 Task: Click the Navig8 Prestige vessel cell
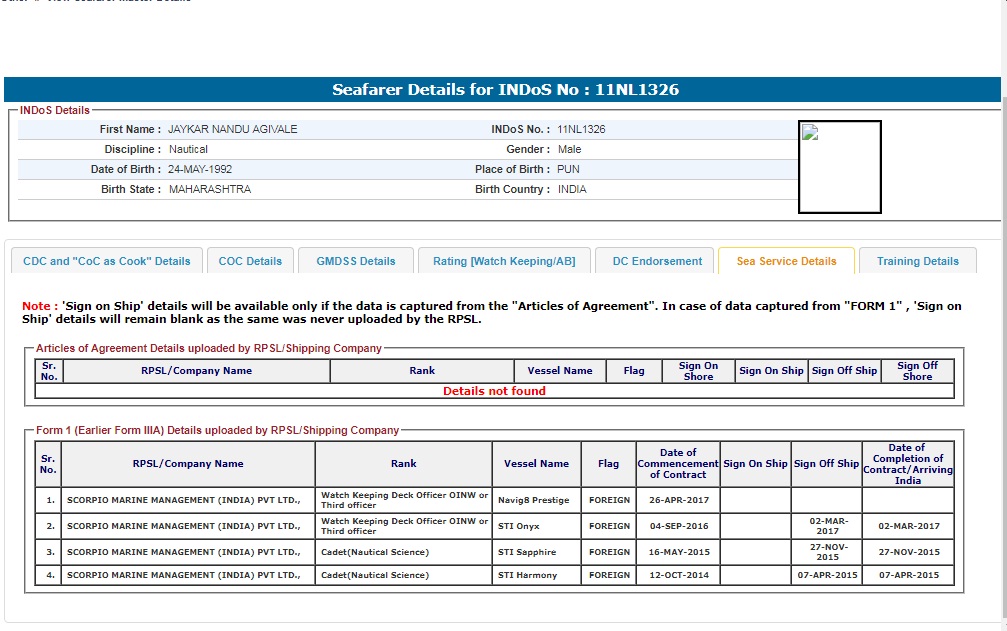tap(536, 500)
